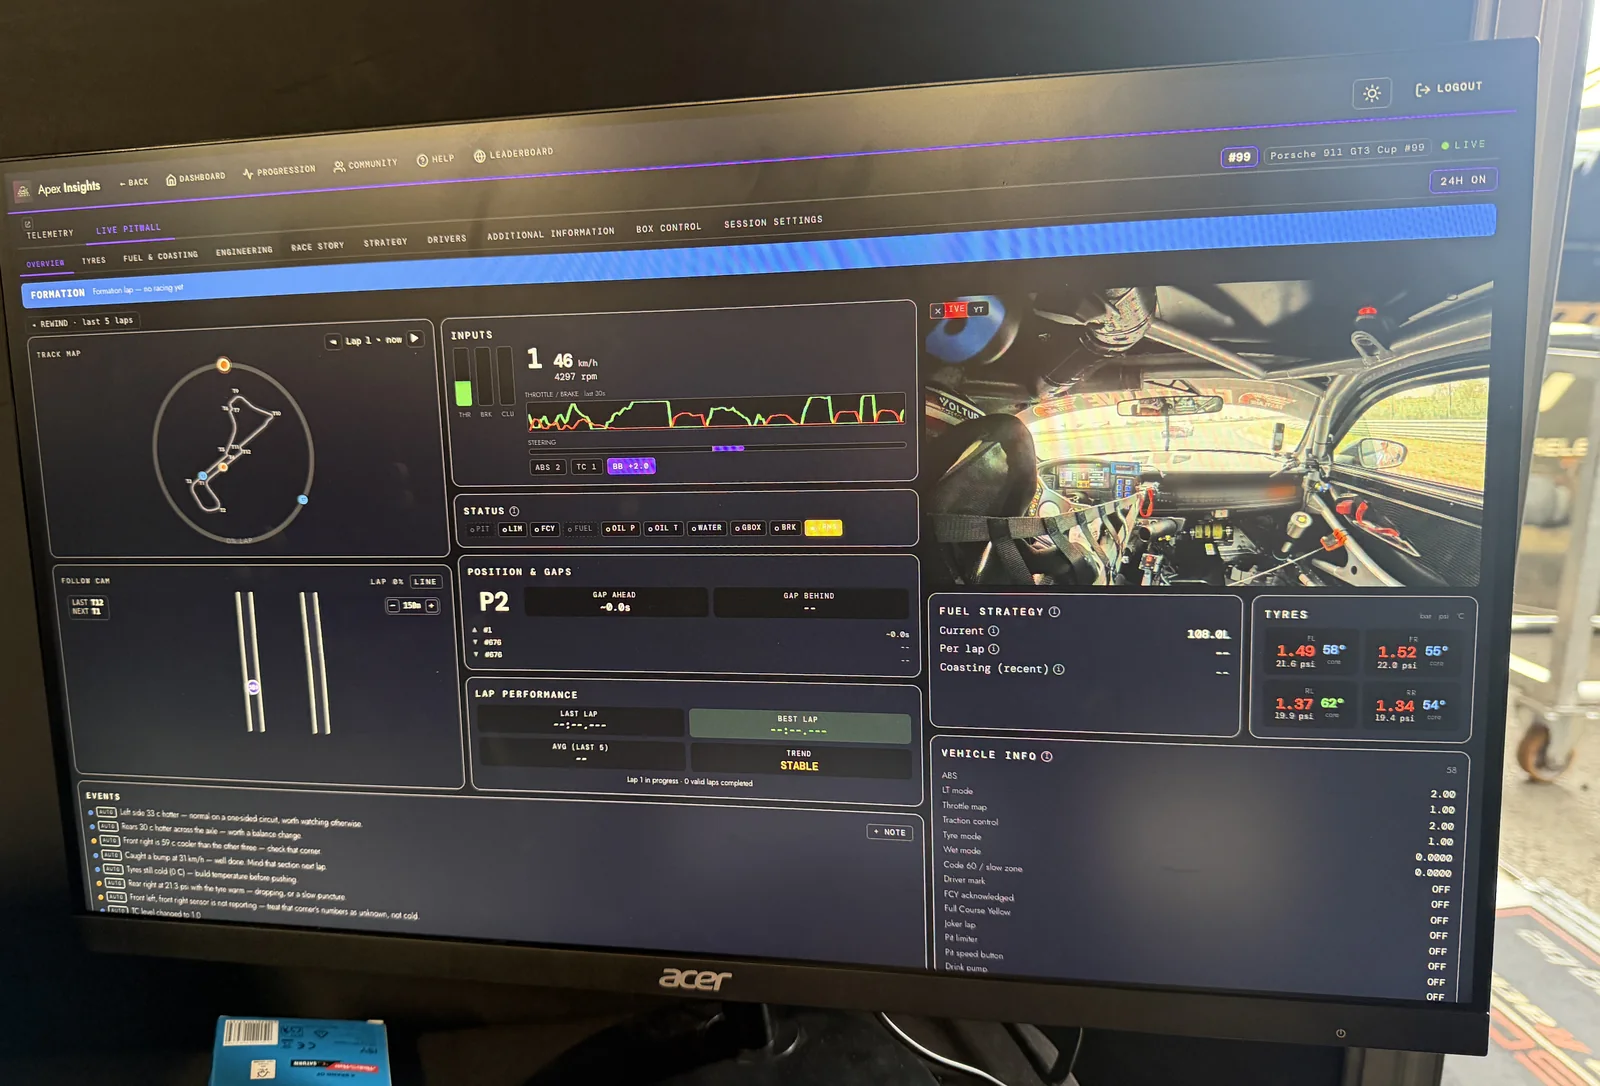Click the purple BB +2.0 chip

(x=631, y=466)
